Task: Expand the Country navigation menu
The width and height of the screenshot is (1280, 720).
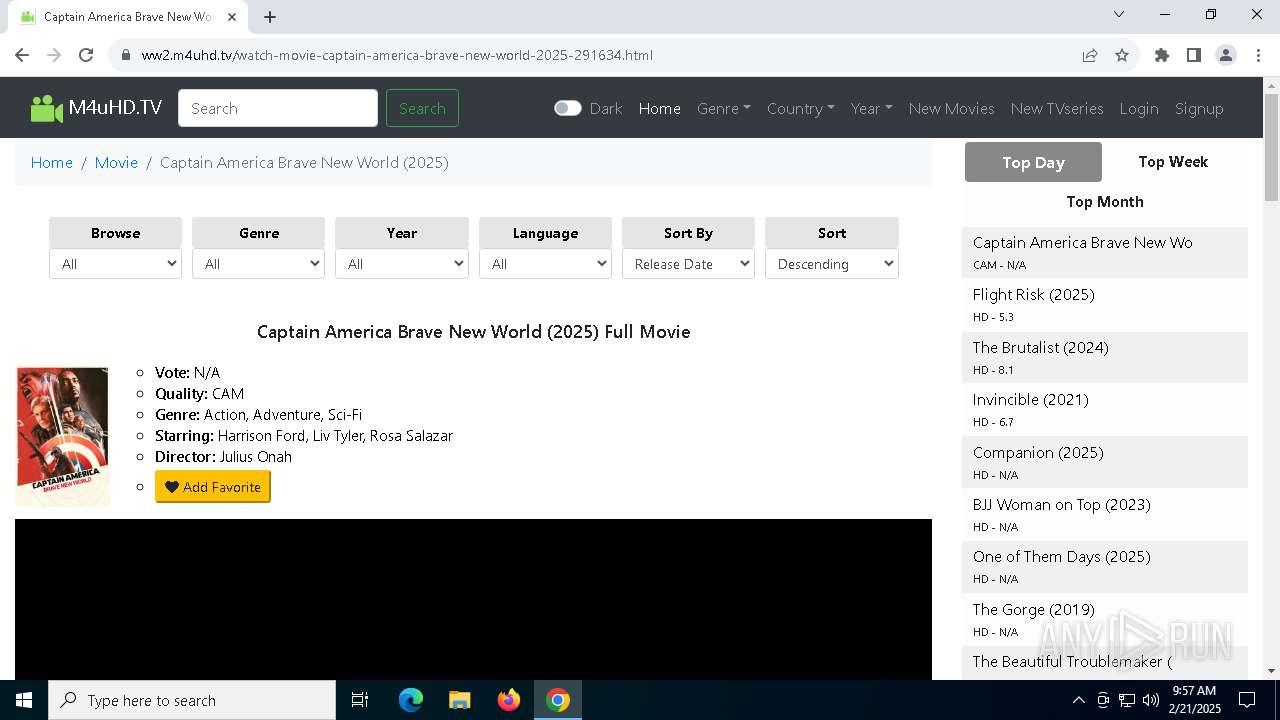Action: [x=801, y=108]
